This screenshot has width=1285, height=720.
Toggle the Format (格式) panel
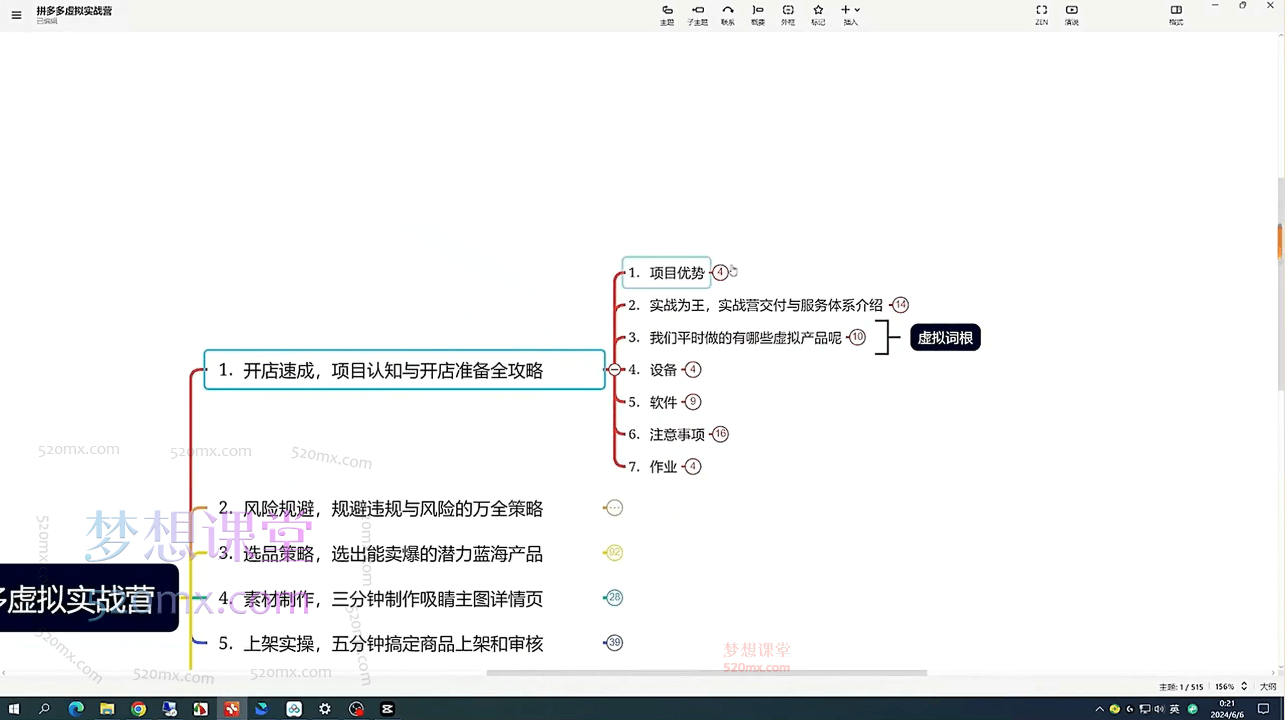click(1176, 14)
